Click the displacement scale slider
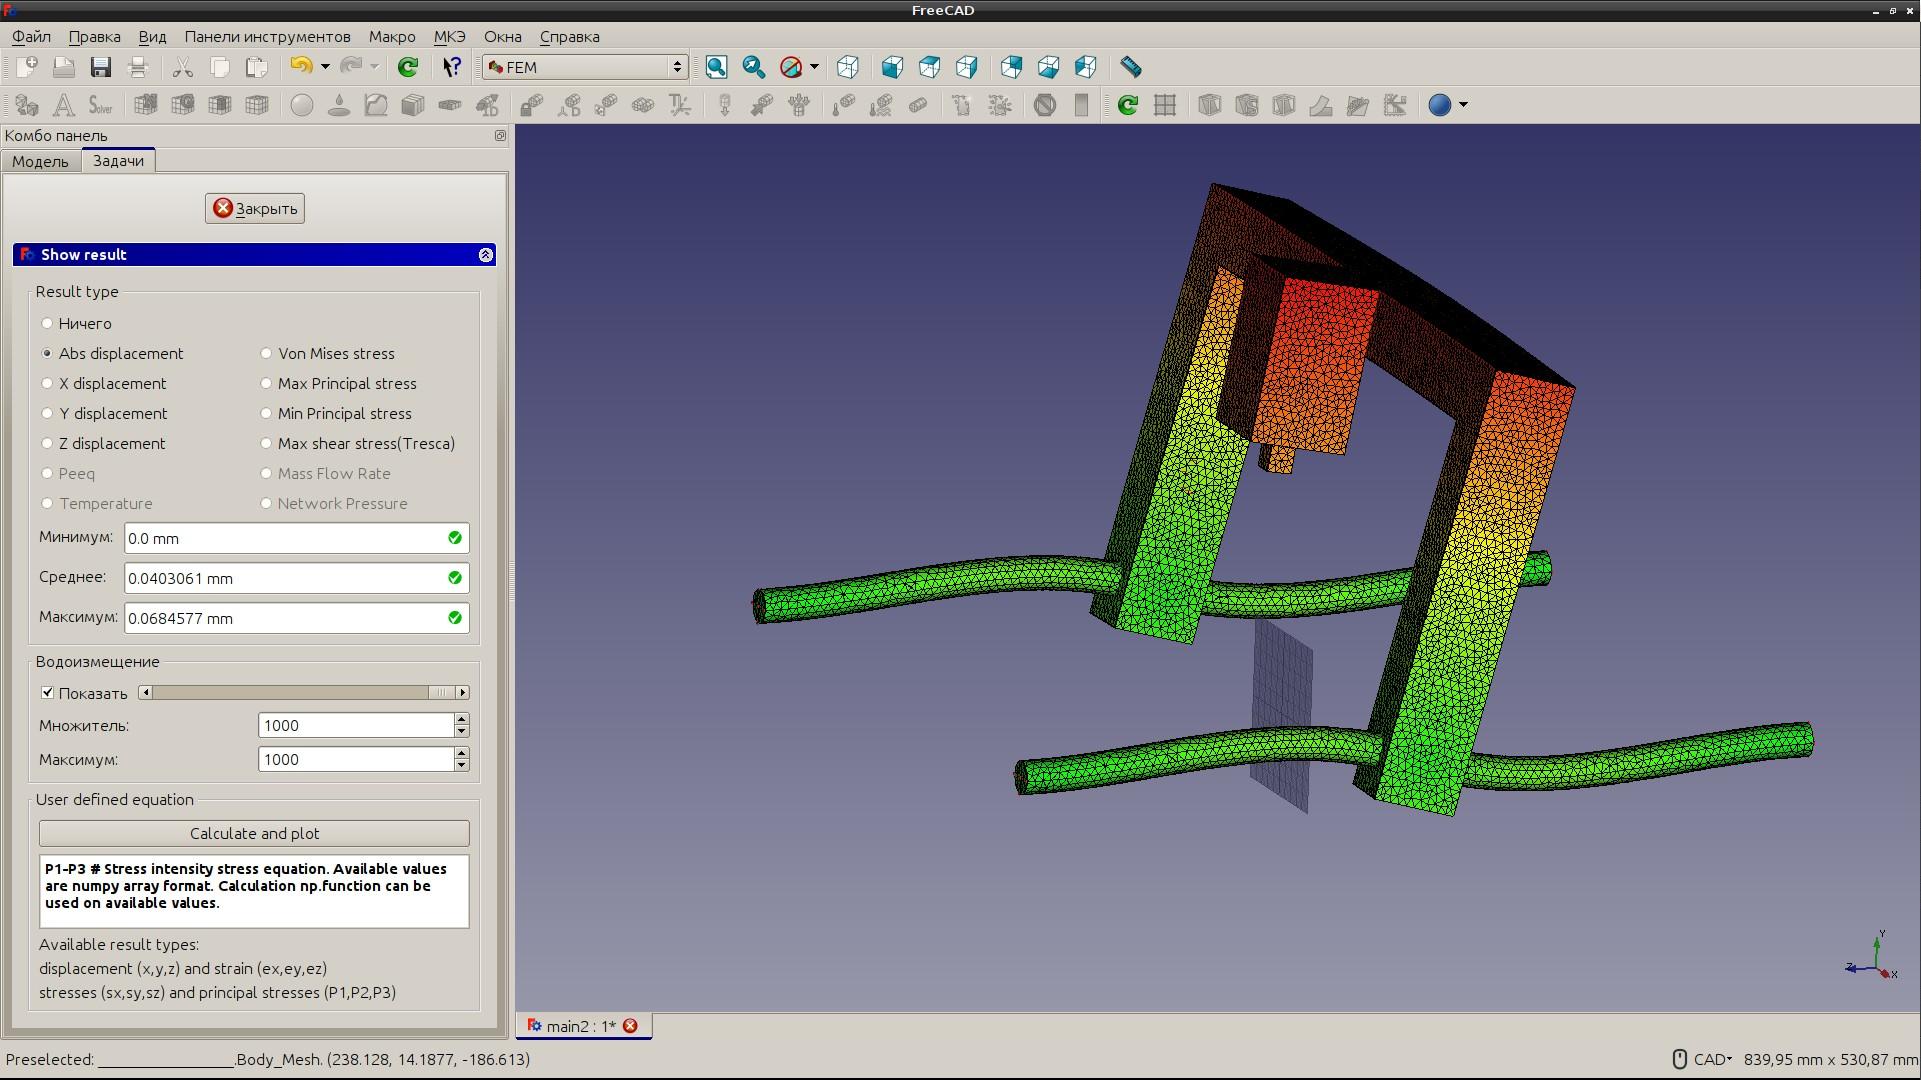Screen dimensions: 1921x1080 pos(300,693)
